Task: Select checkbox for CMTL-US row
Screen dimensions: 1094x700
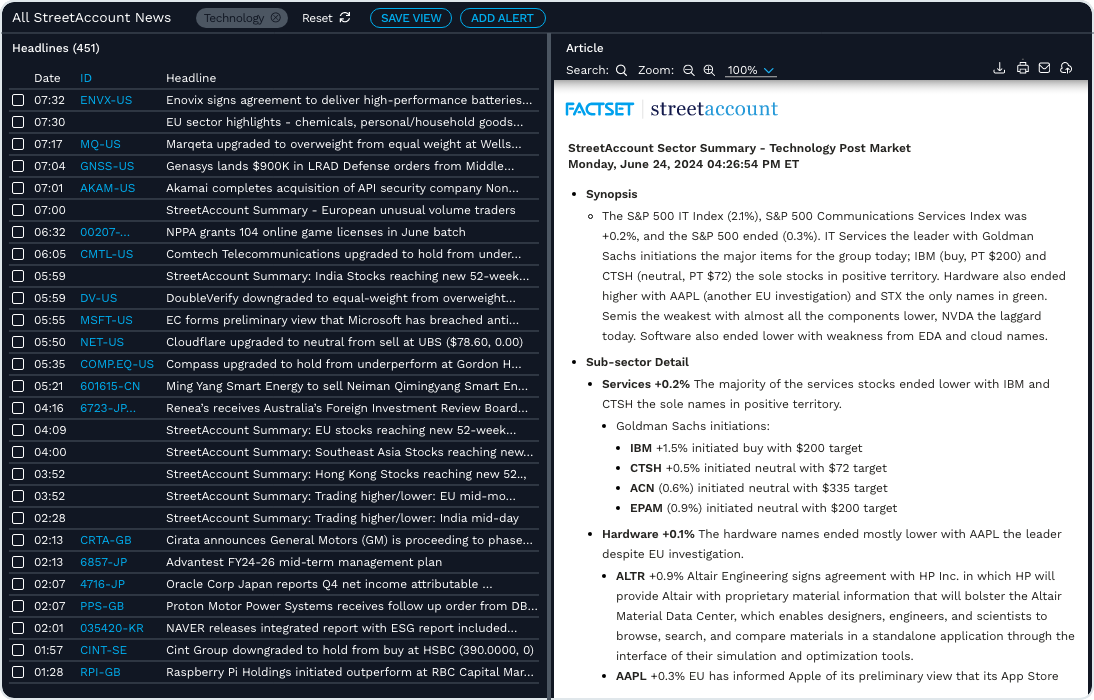Action: (18, 254)
